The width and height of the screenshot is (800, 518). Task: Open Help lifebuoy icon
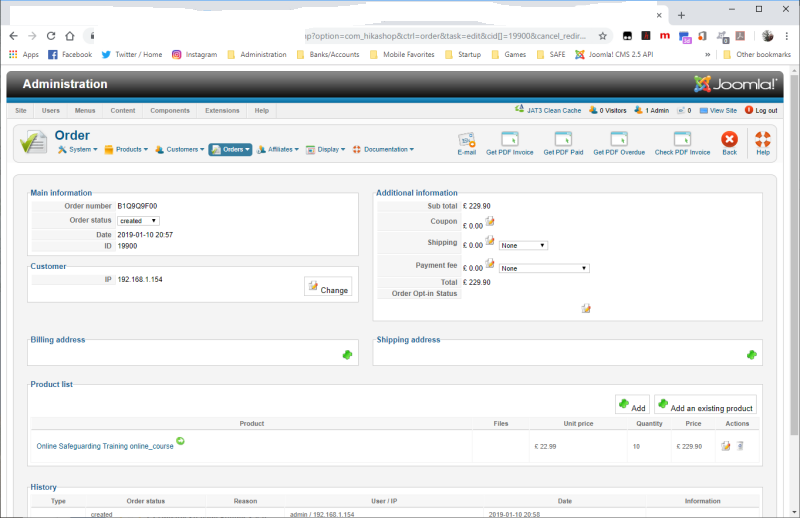(x=763, y=140)
